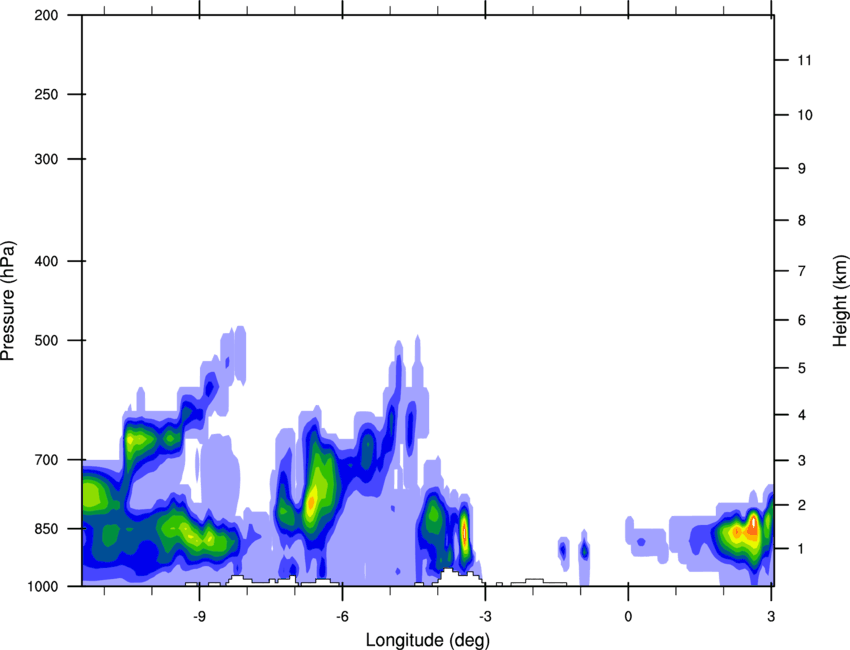
Task: Click the 'Longitude (deg)' axis title
Action: (x=428, y=640)
